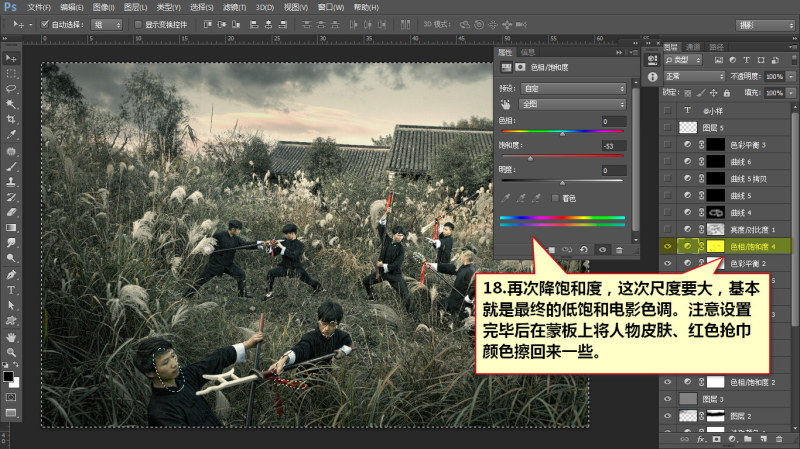
Task: Select the Zoom tool
Action: click(x=11, y=352)
